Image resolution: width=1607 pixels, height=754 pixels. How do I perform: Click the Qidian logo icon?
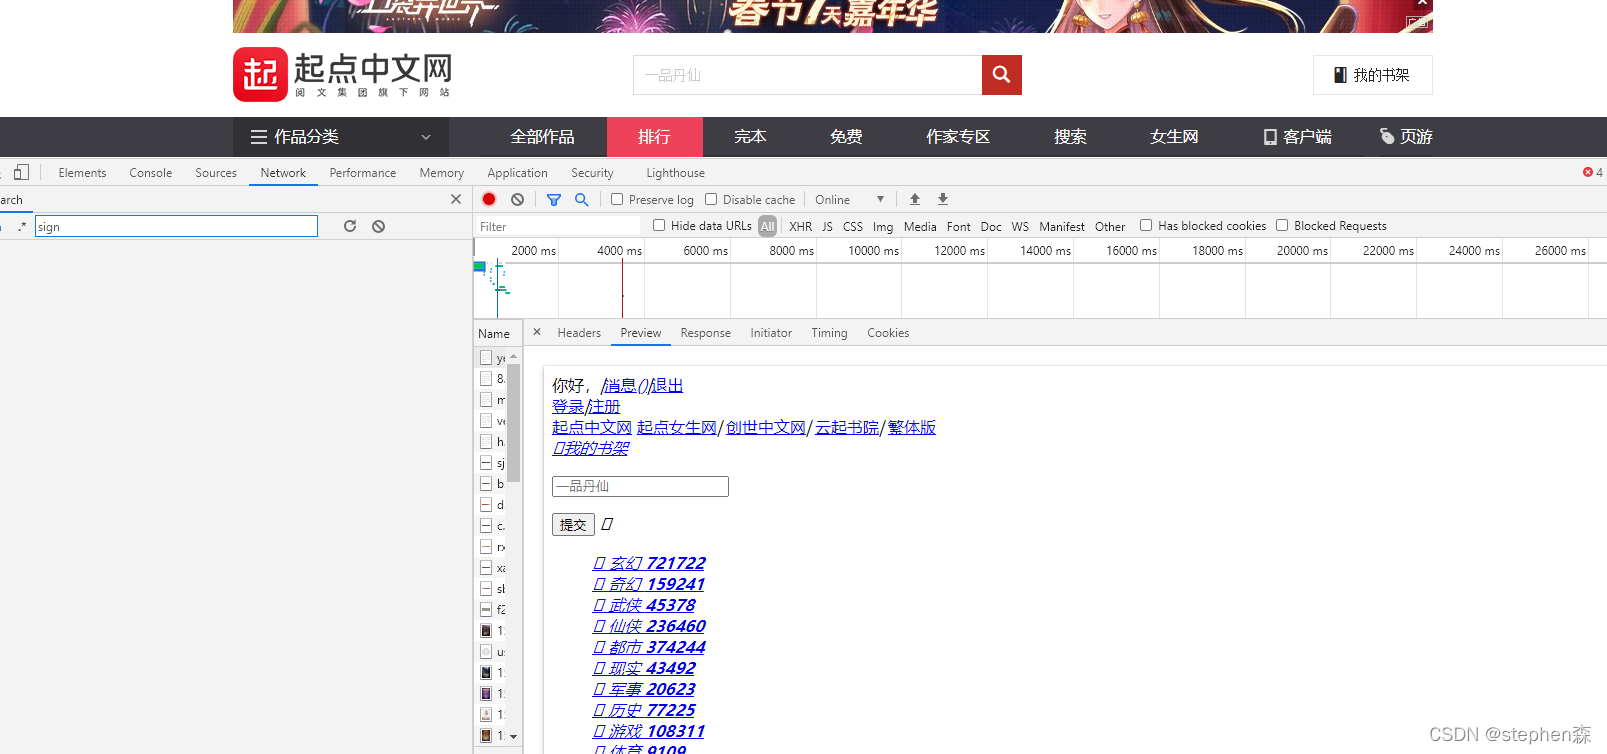[260, 74]
